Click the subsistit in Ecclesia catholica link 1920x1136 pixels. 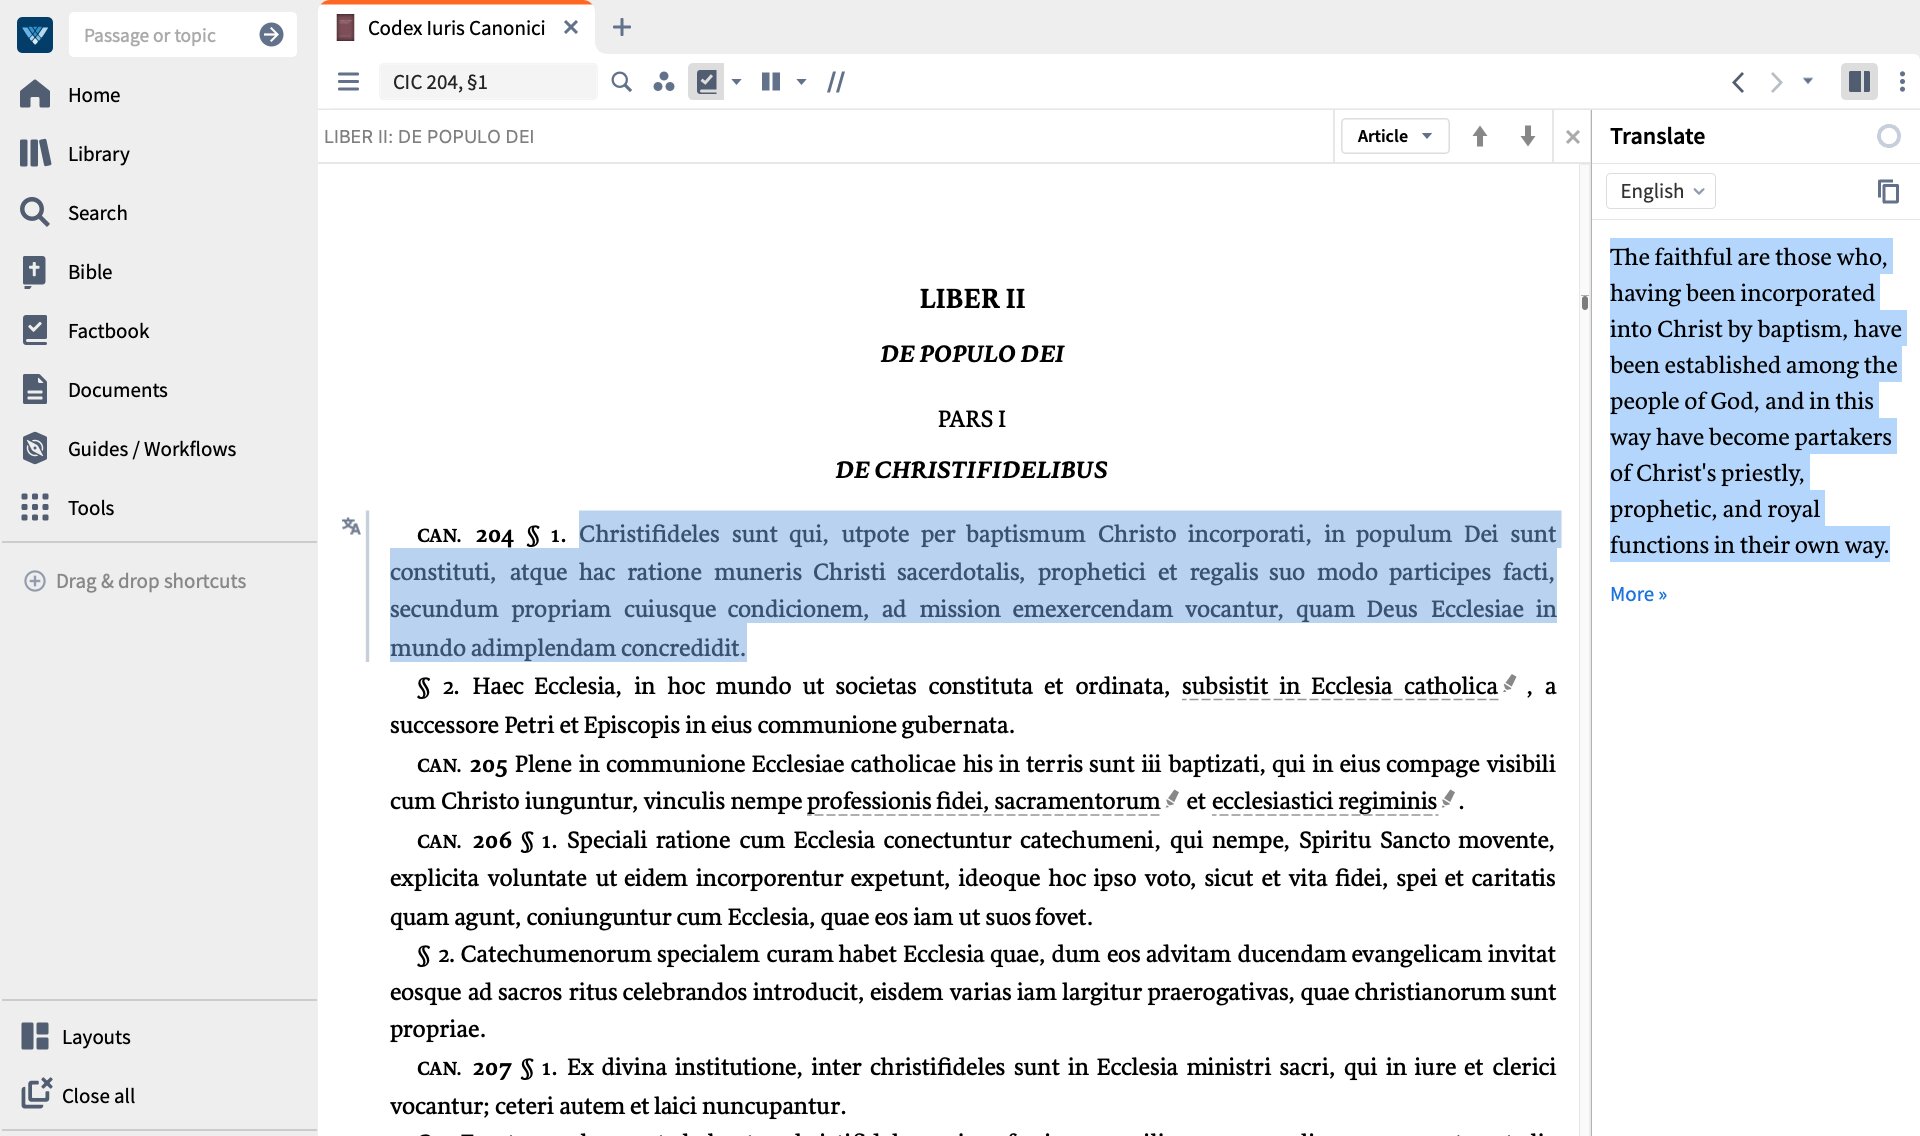click(1339, 686)
